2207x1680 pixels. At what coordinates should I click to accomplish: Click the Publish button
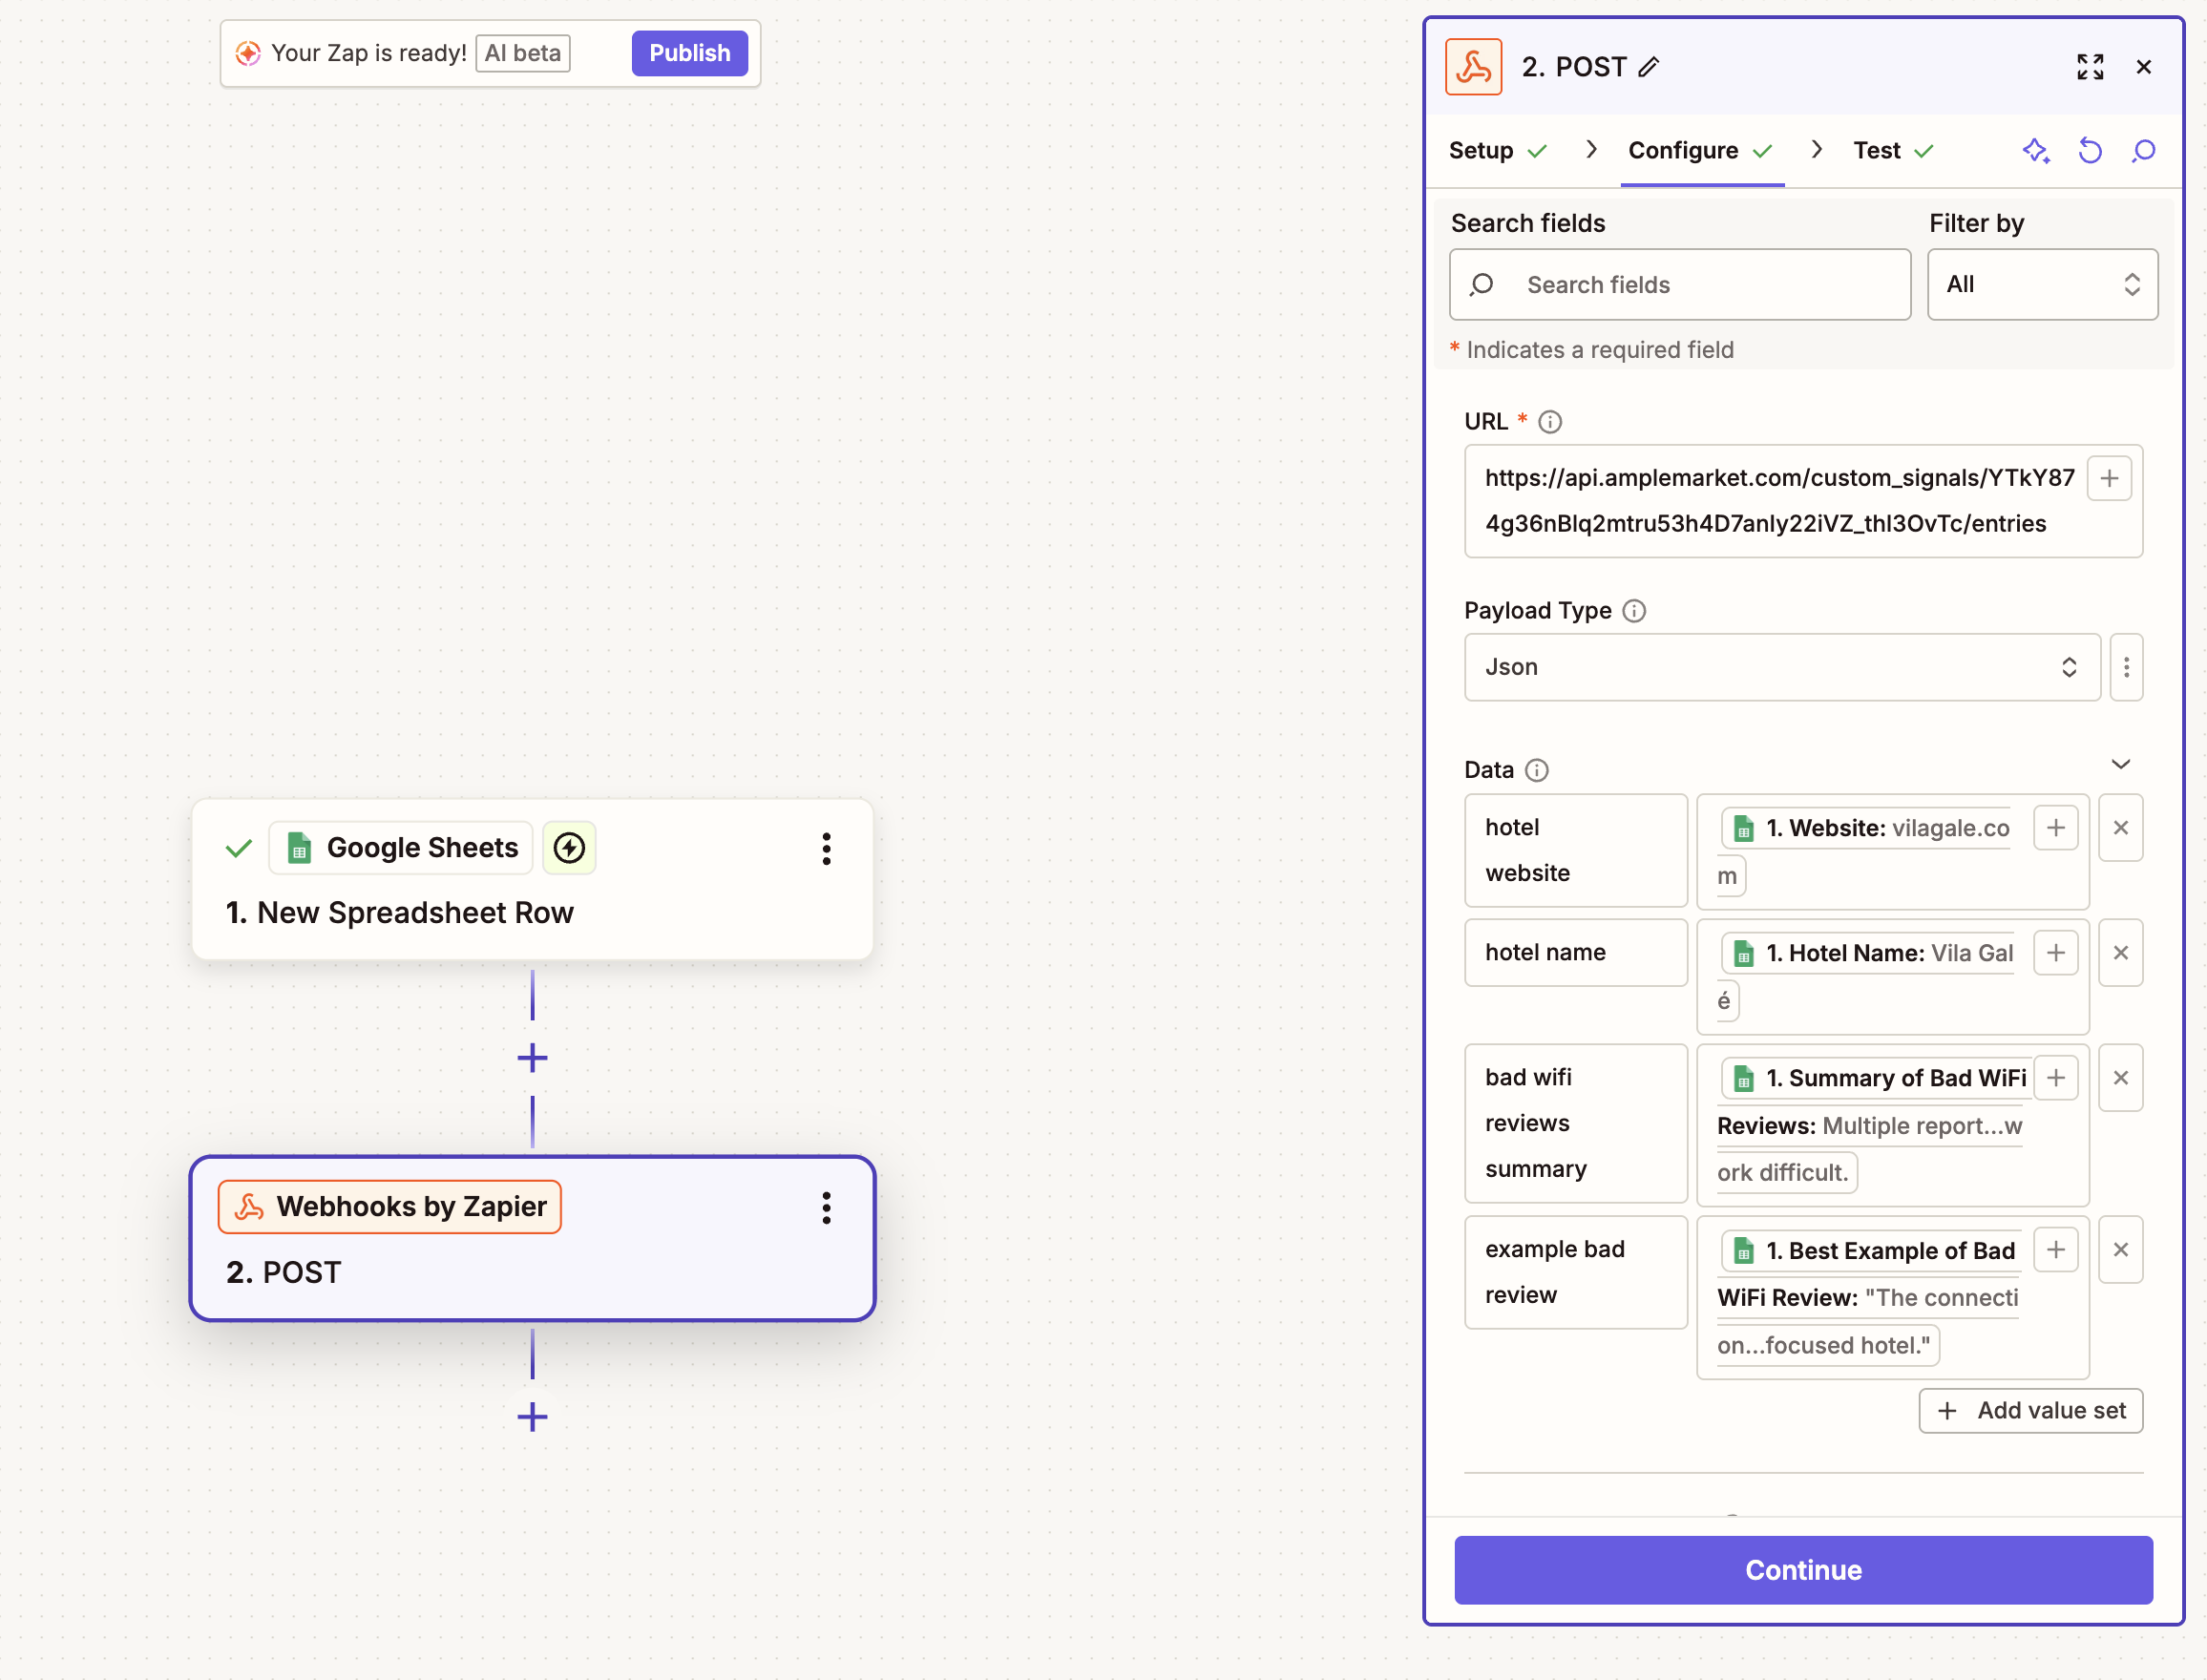pyautogui.click(x=689, y=53)
